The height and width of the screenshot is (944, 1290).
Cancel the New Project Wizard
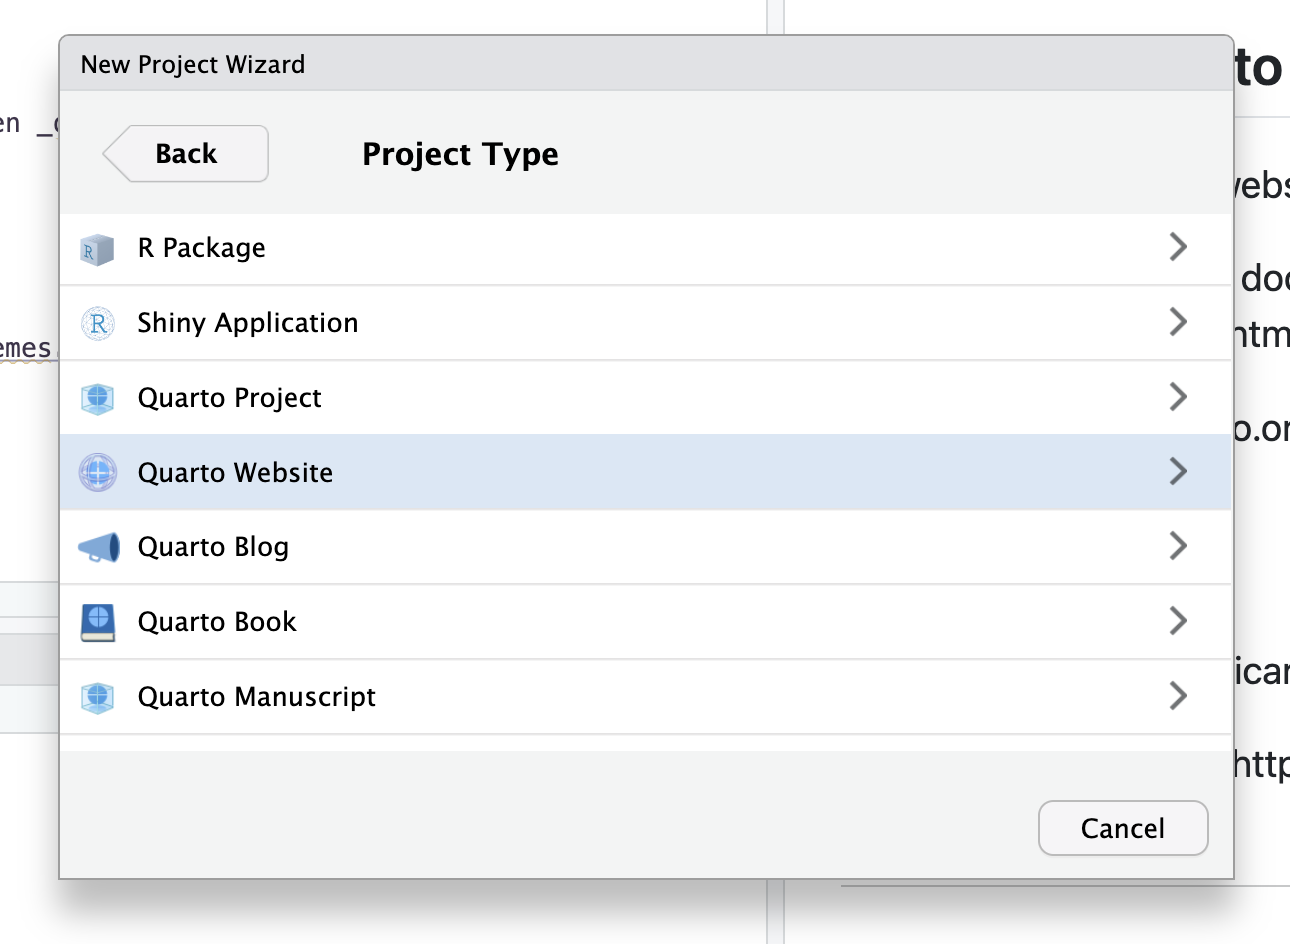click(x=1123, y=828)
